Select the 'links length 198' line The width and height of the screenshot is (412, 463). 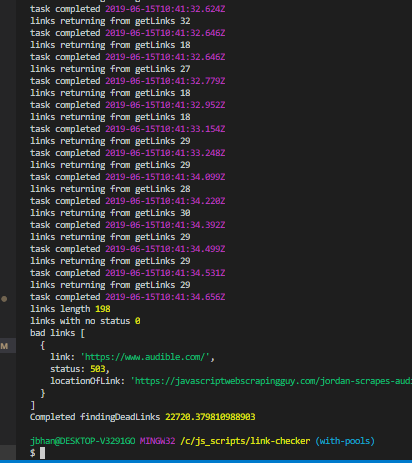(x=70, y=309)
